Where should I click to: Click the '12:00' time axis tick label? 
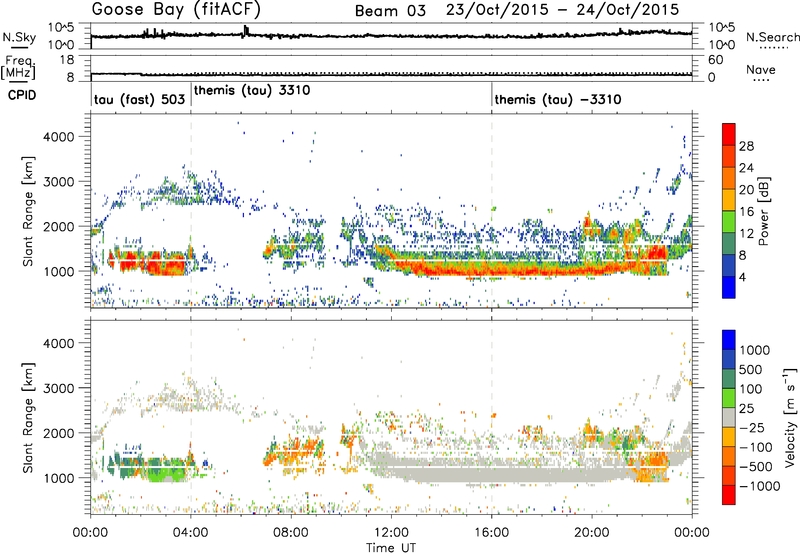click(391, 533)
